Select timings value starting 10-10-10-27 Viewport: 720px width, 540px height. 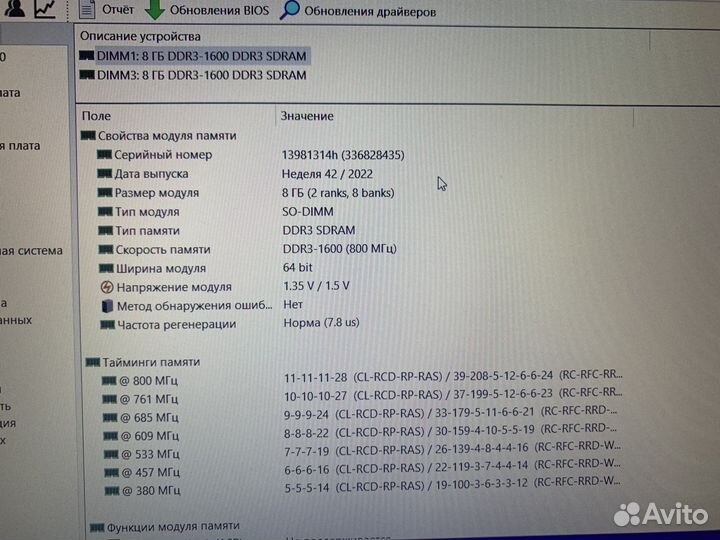[x=453, y=394]
